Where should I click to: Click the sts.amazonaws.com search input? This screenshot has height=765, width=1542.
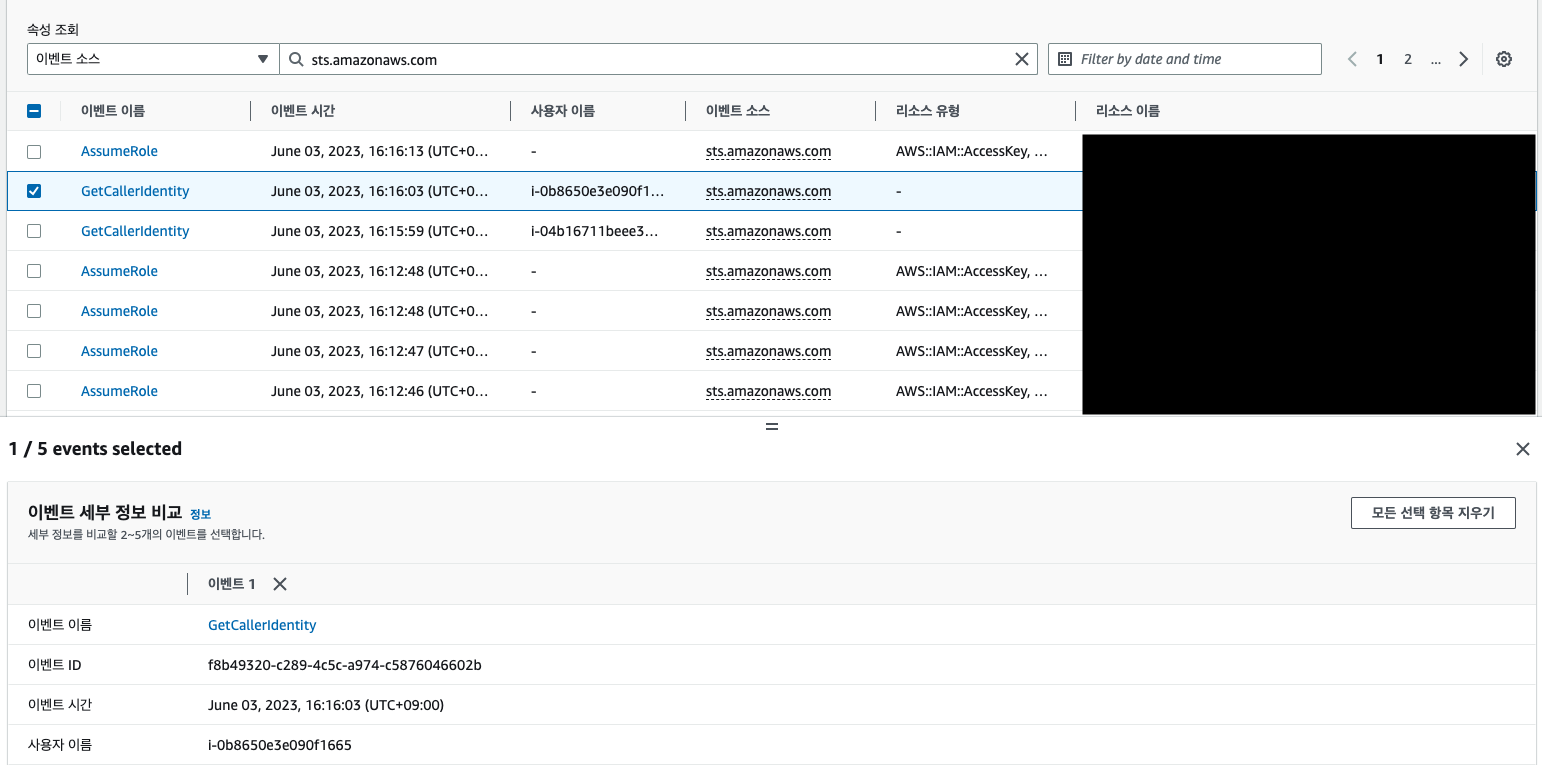658,59
